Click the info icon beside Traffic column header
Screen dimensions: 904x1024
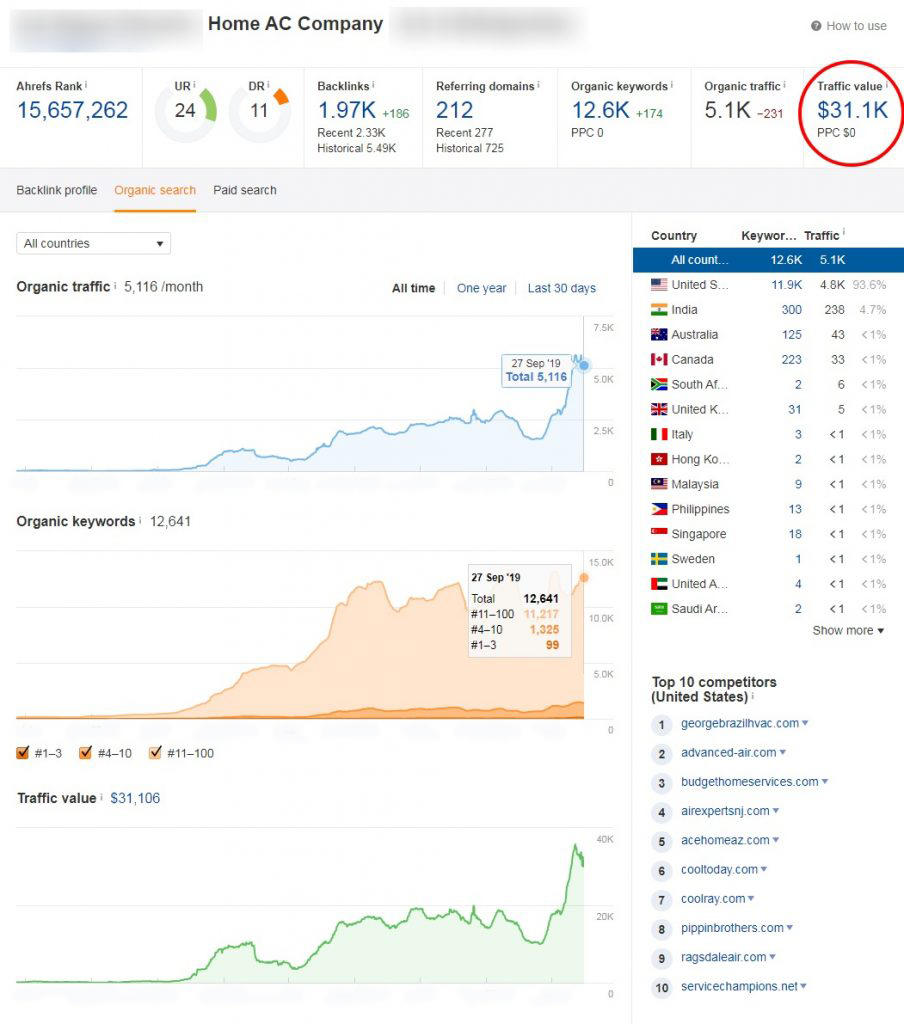click(x=843, y=231)
